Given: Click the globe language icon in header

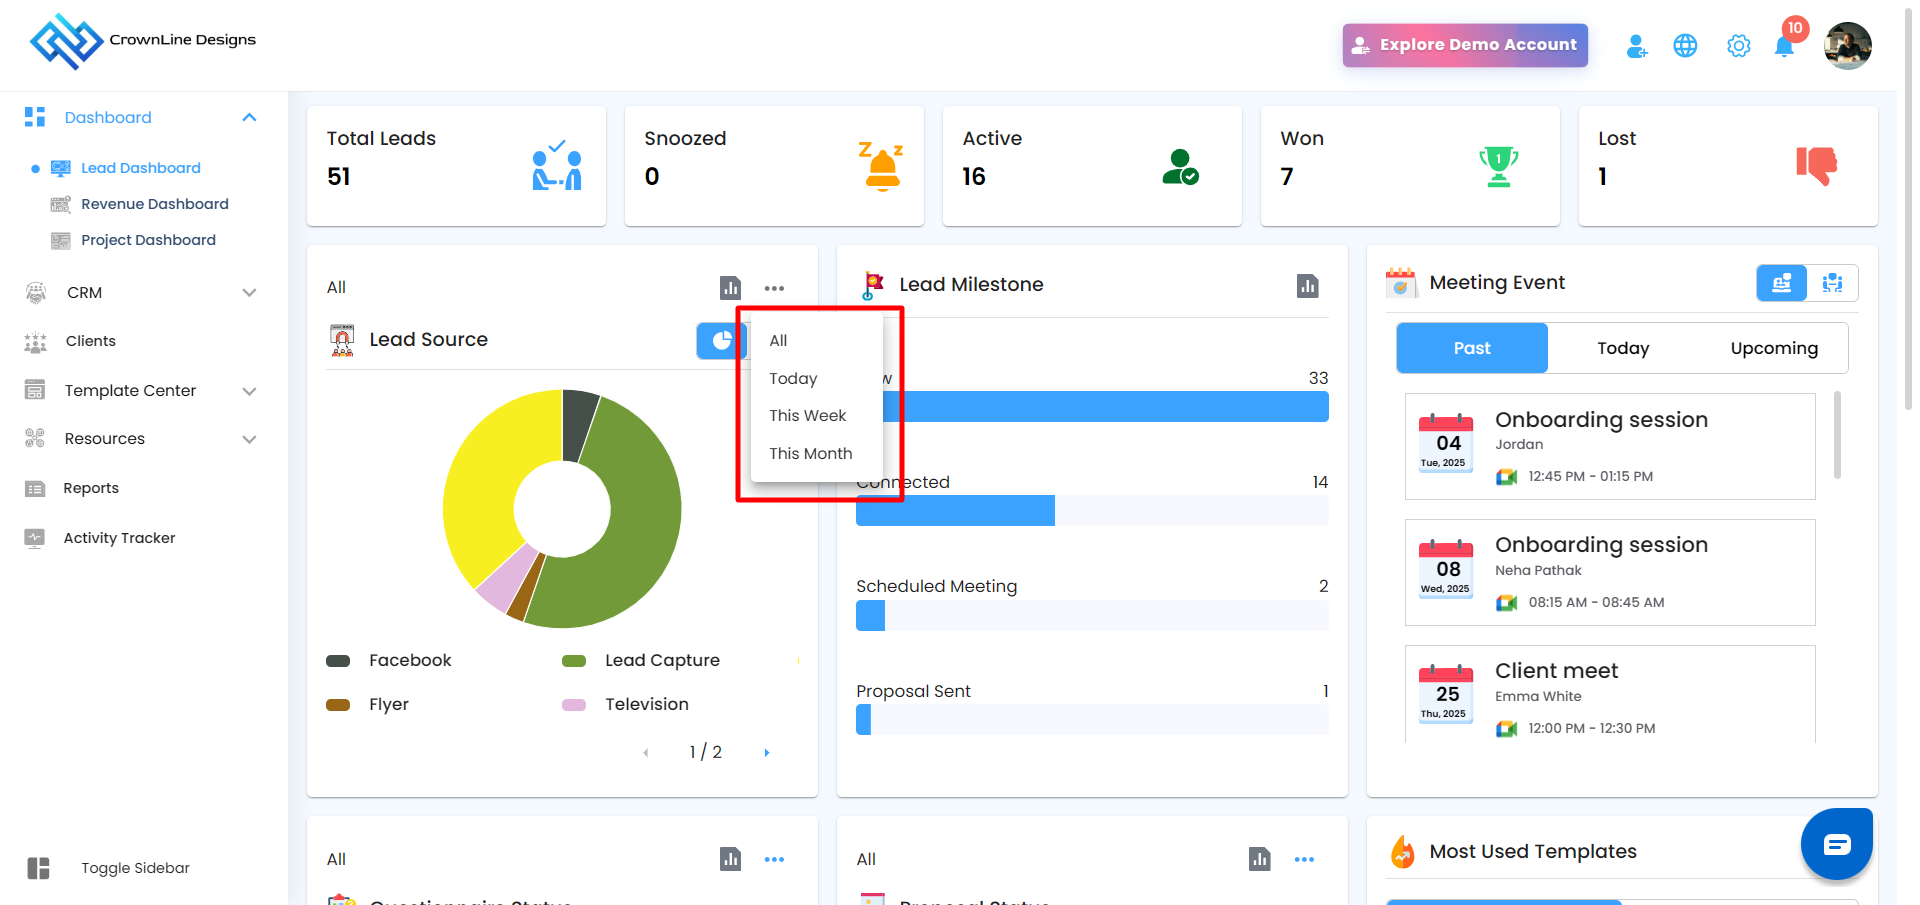Looking at the screenshot, I should [x=1685, y=46].
